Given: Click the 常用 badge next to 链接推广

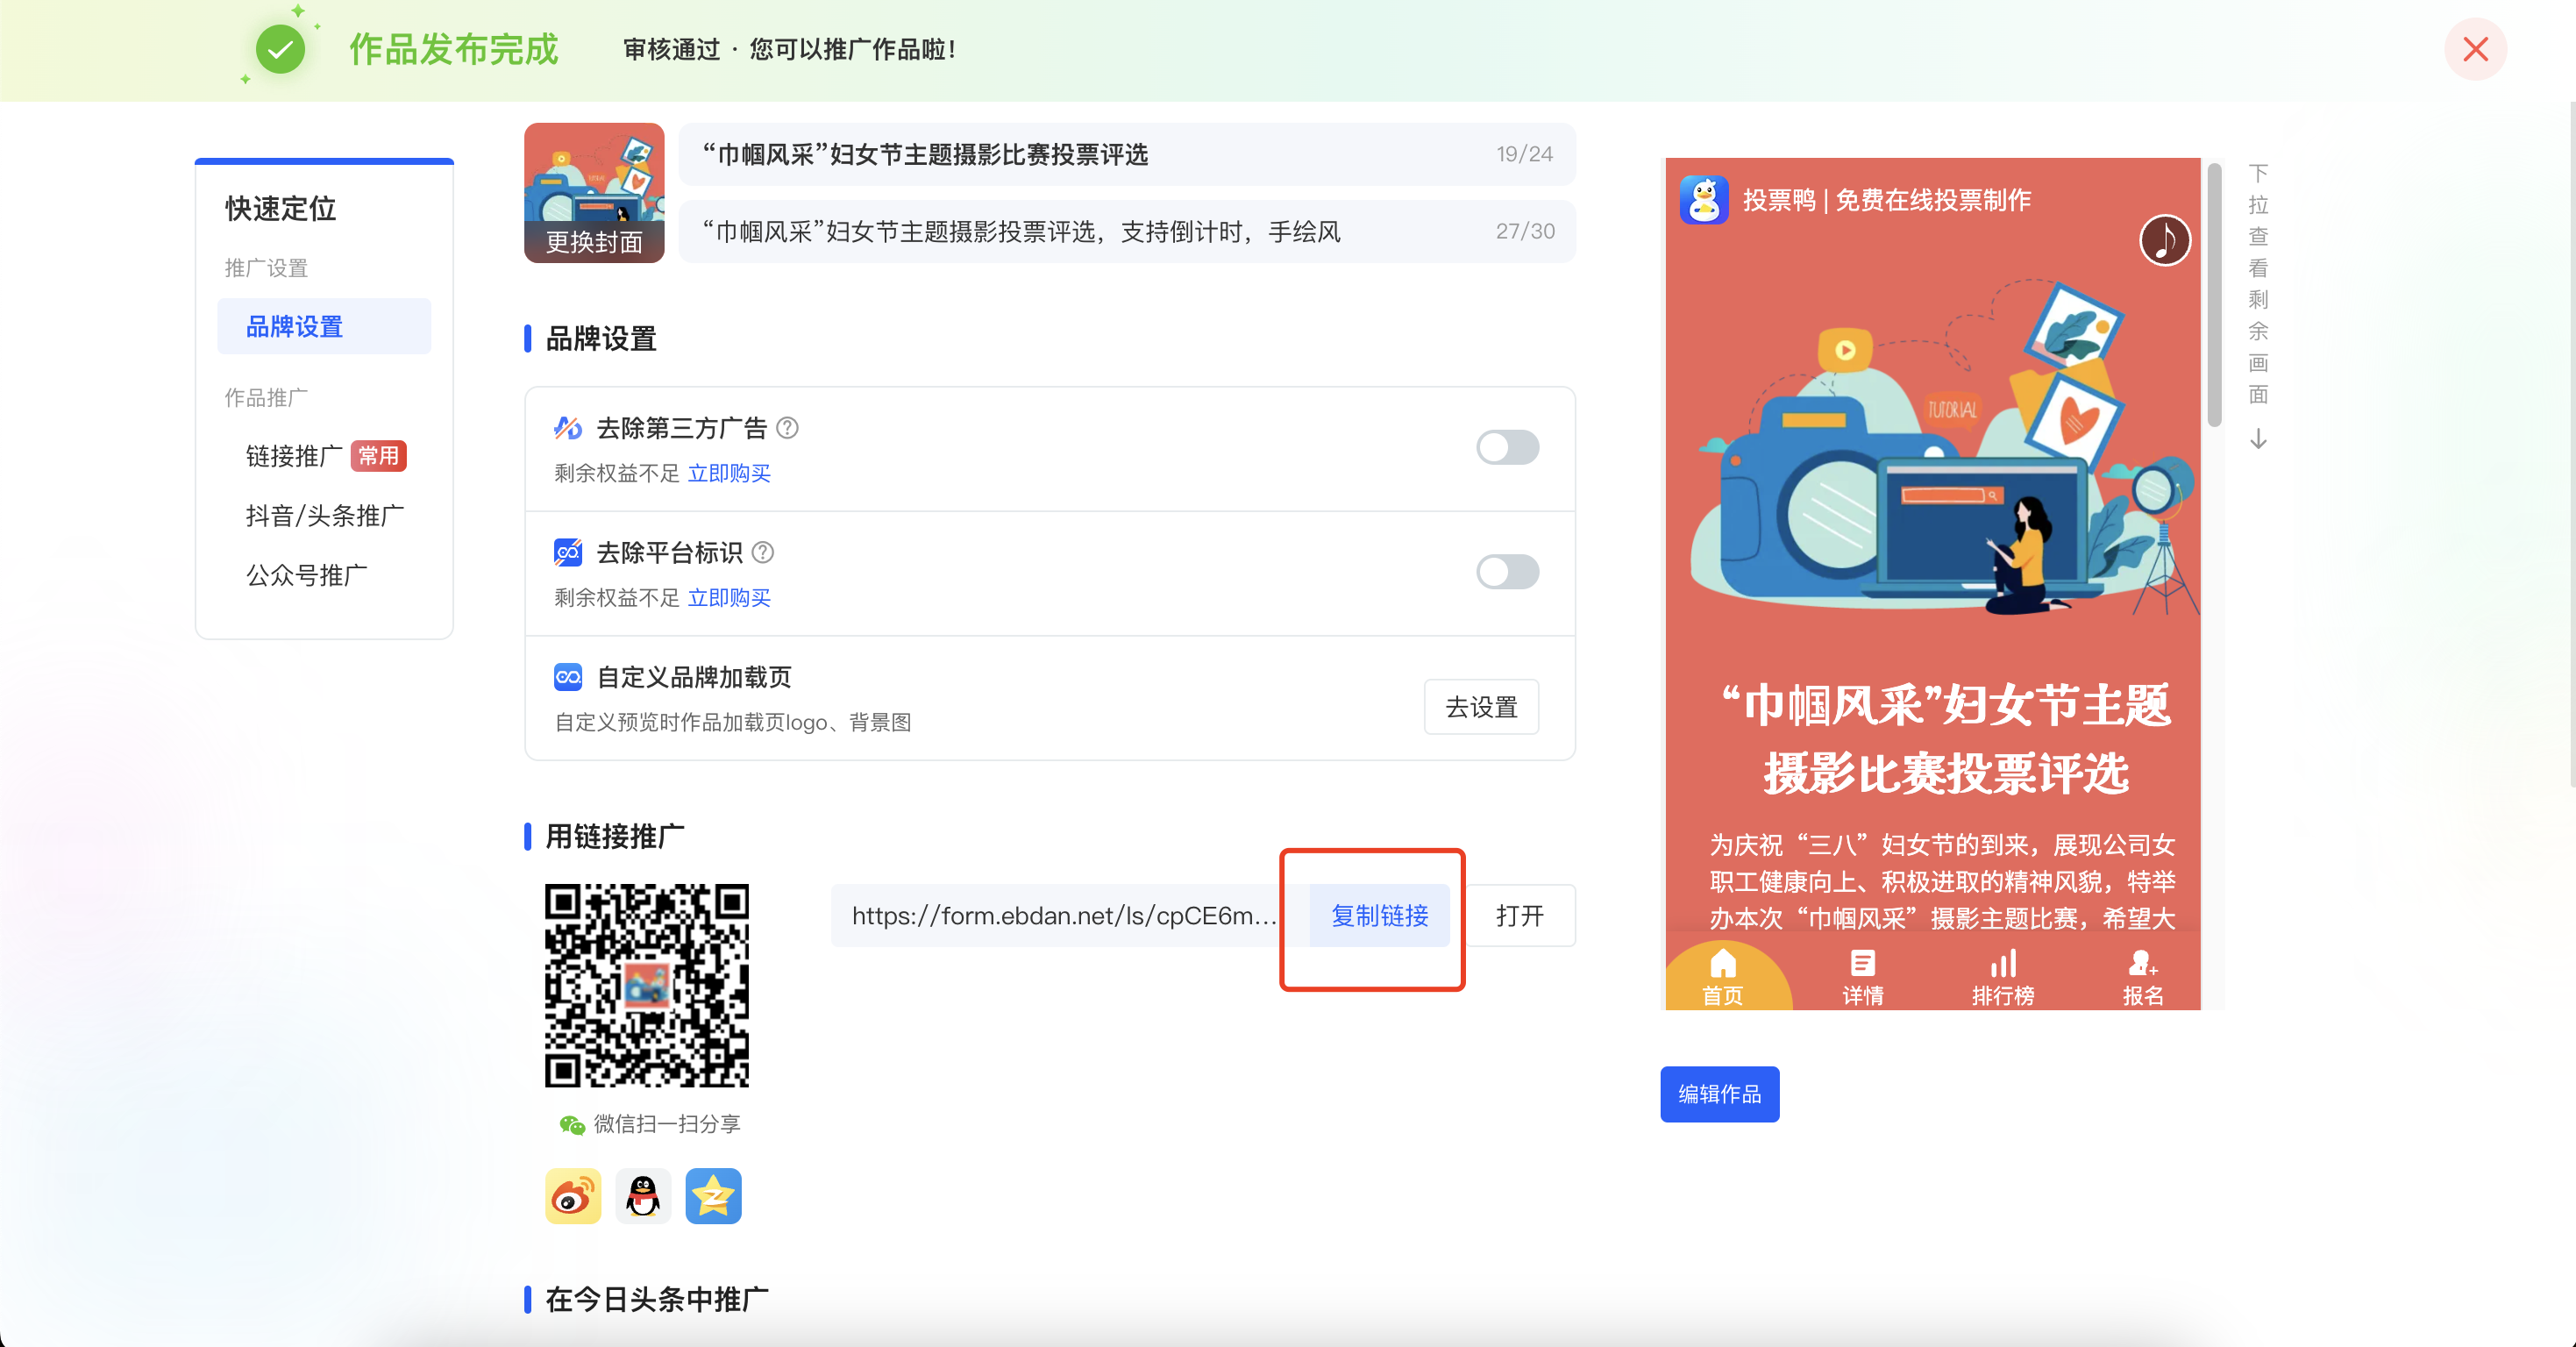Looking at the screenshot, I should (x=379, y=456).
